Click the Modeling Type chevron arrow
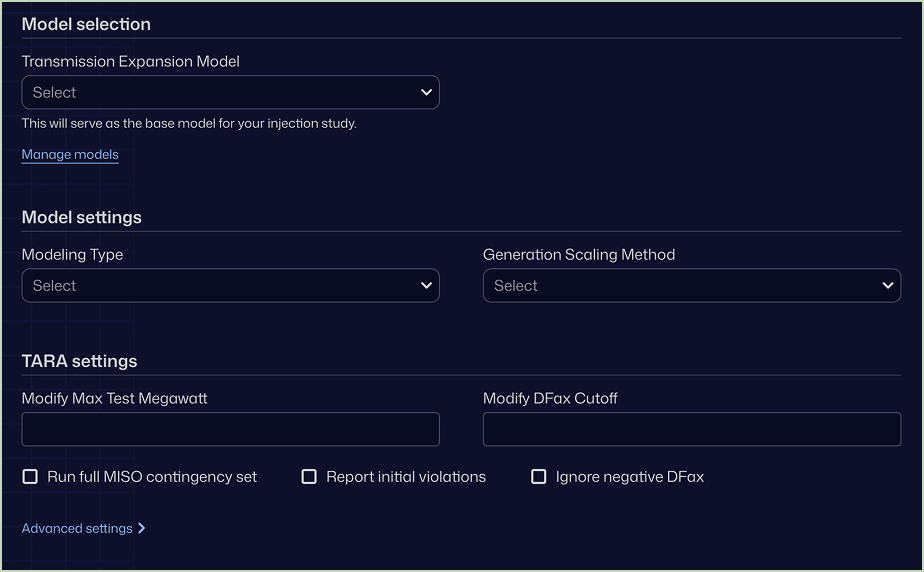 426,286
